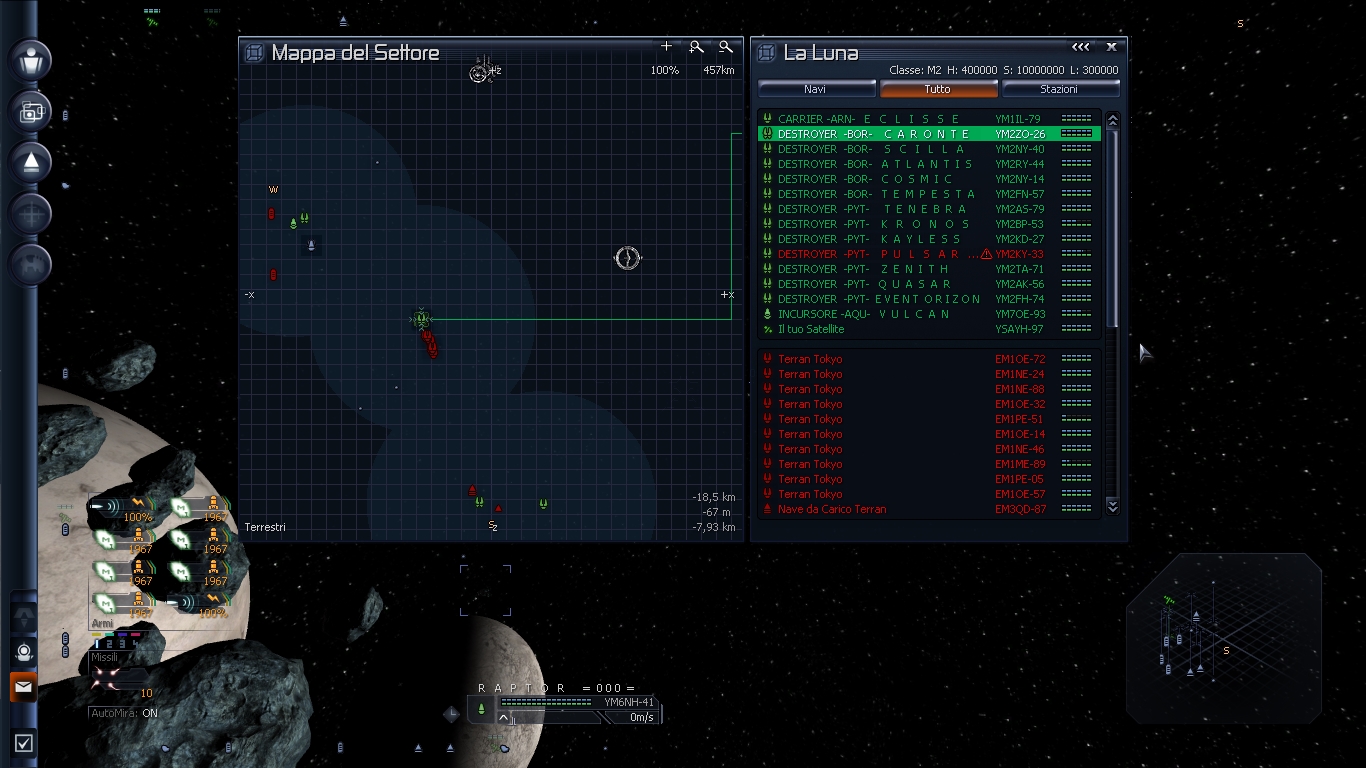Select the highlighted green ship at map center

(421, 319)
